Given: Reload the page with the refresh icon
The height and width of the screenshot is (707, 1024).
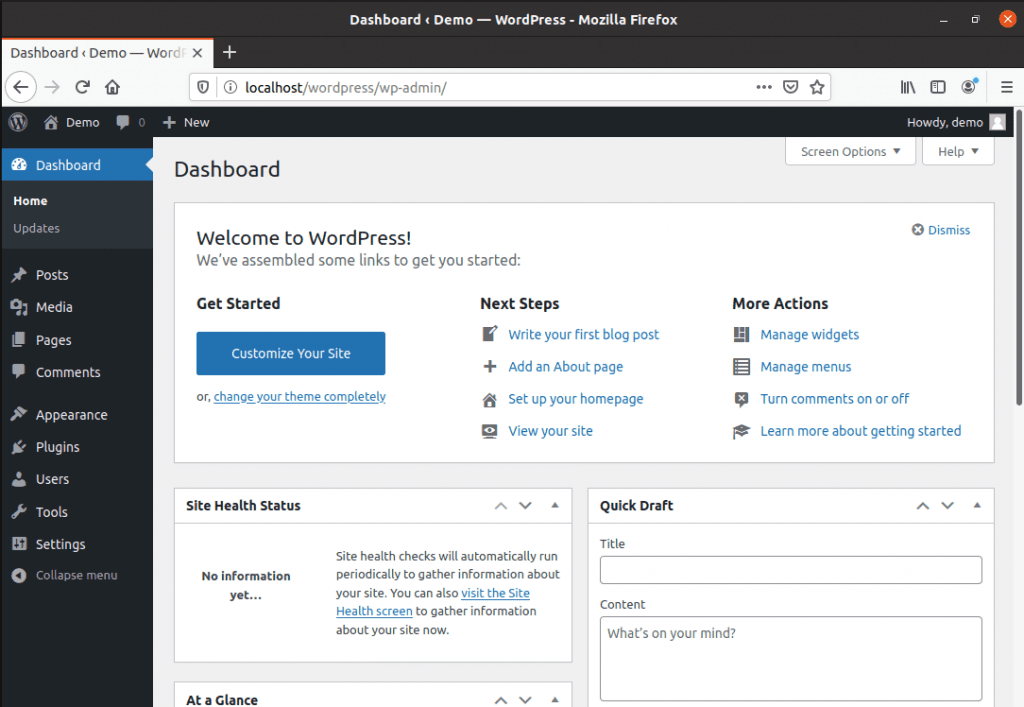Looking at the screenshot, I should pos(82,87).
